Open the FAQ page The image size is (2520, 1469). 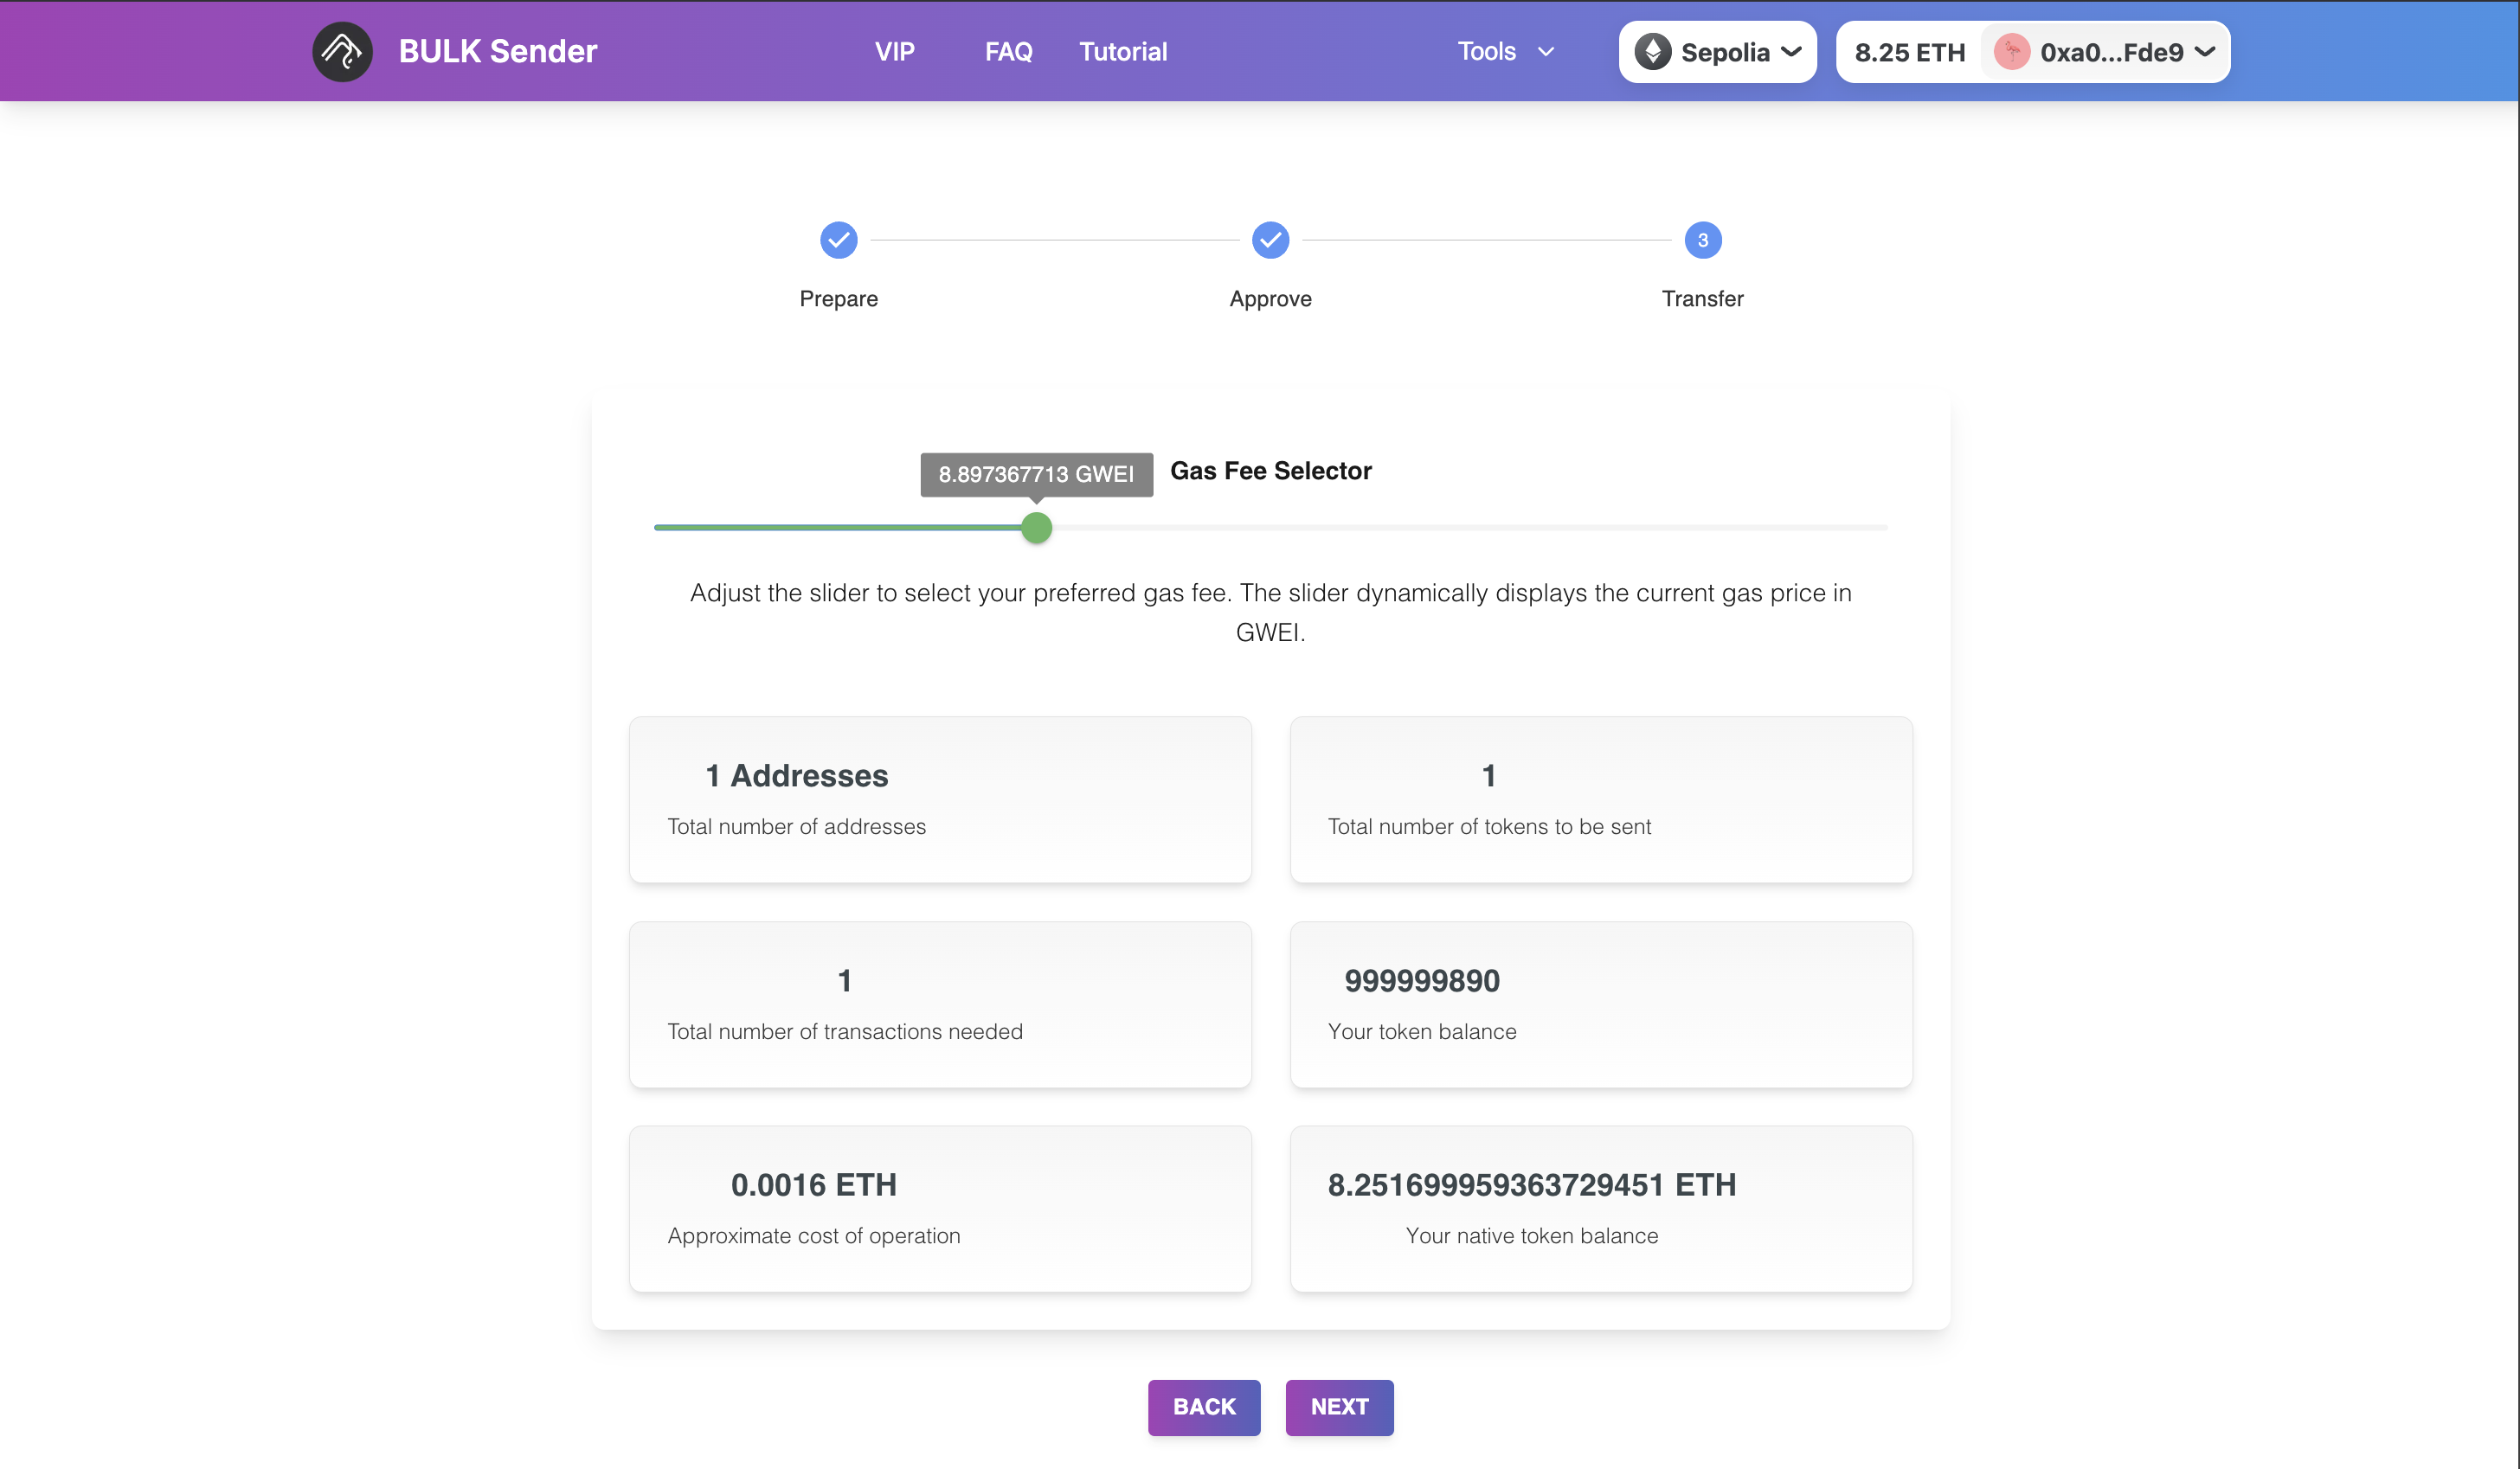1008,51
